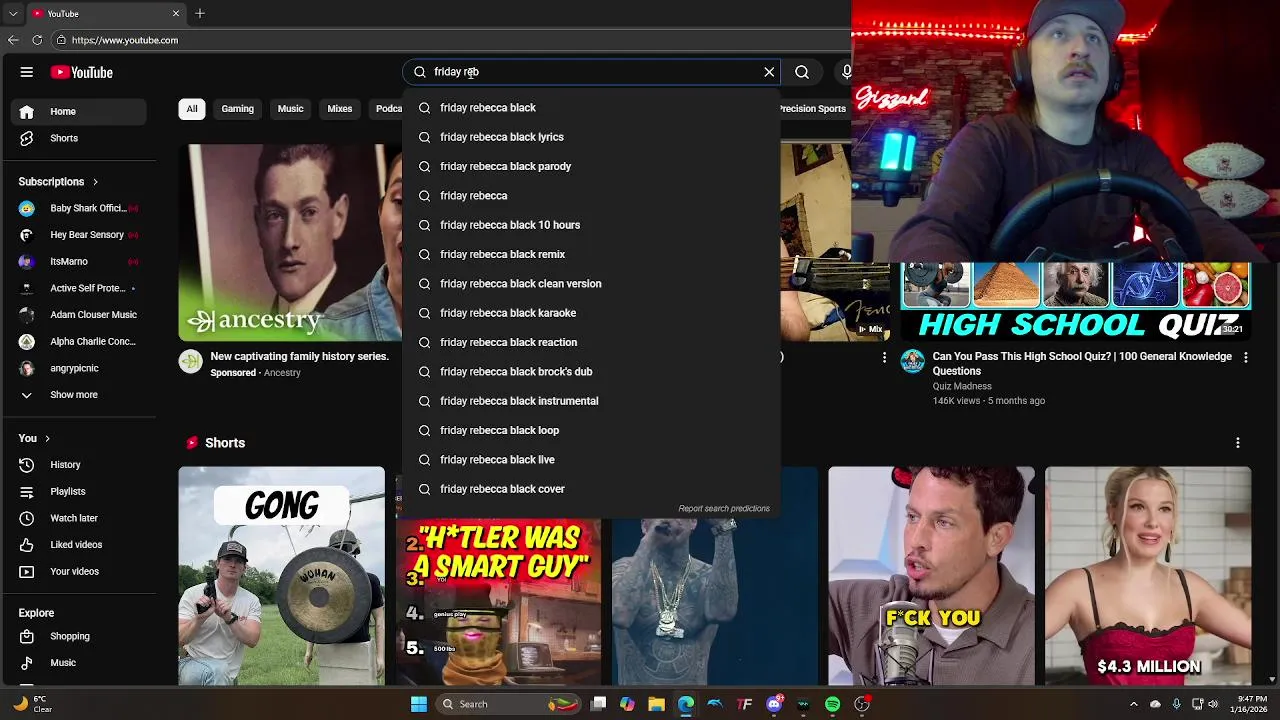
Task: Open Shorts in the sidebar
Action: click(79, 138)
